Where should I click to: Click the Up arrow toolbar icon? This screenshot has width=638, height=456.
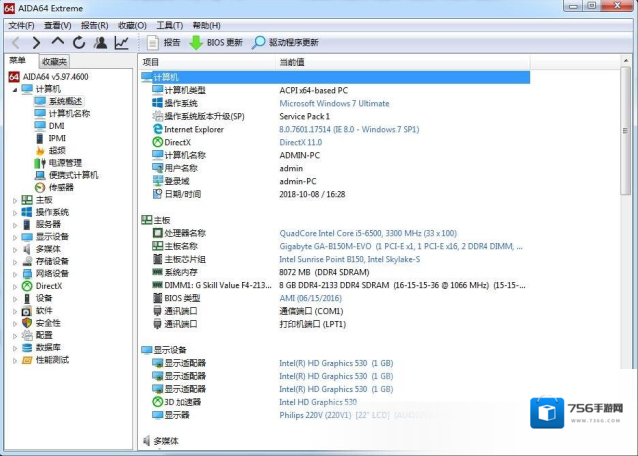click(x=58, y=43)
